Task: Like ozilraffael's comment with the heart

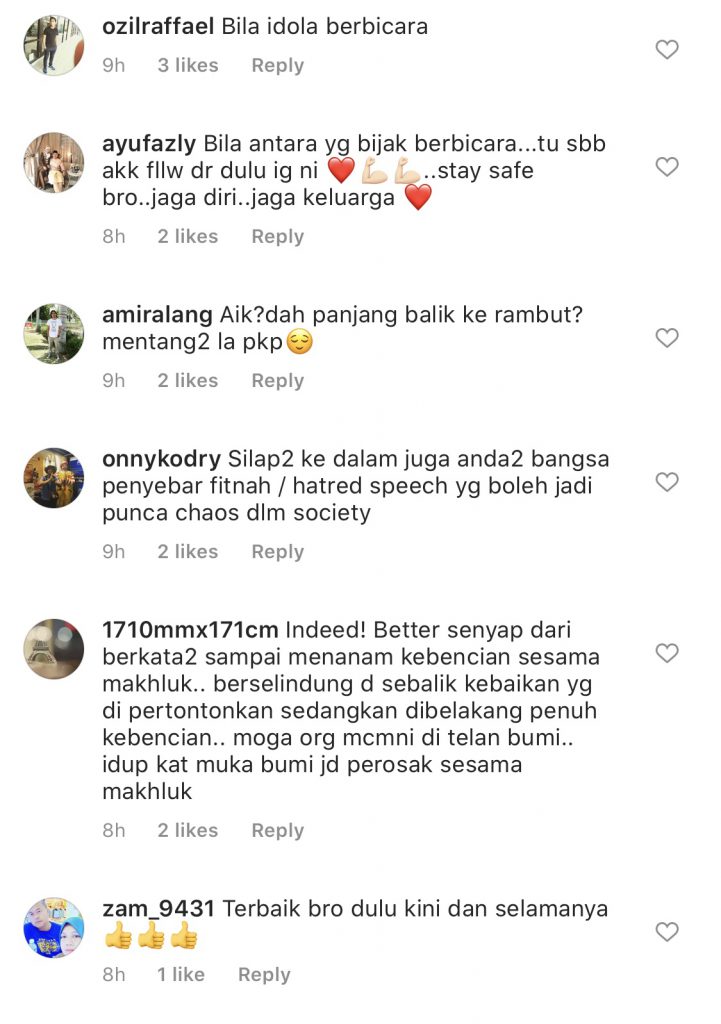Action: tap(667, 50)
